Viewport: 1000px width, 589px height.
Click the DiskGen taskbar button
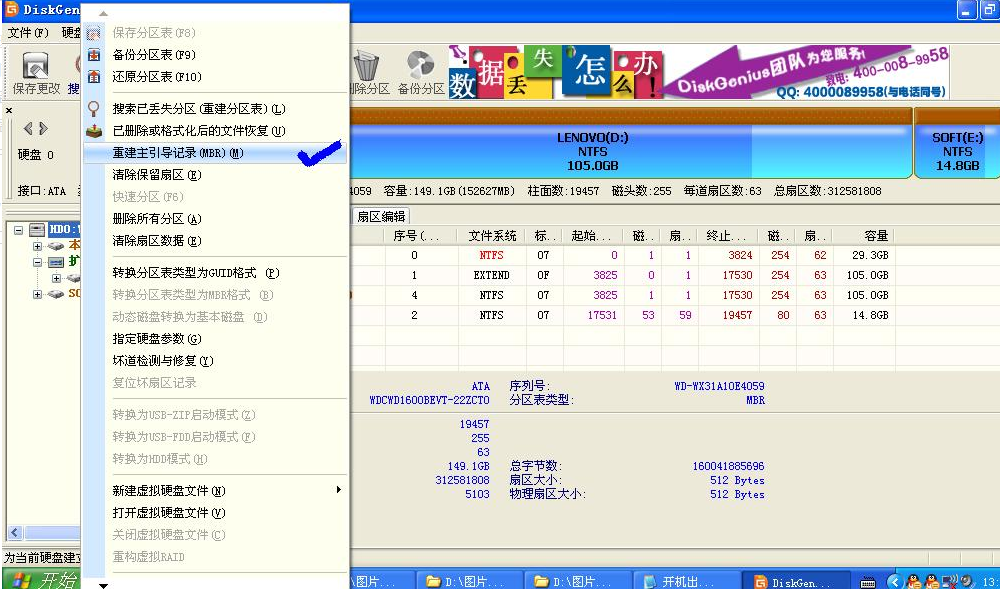click(x=795, y=580)
